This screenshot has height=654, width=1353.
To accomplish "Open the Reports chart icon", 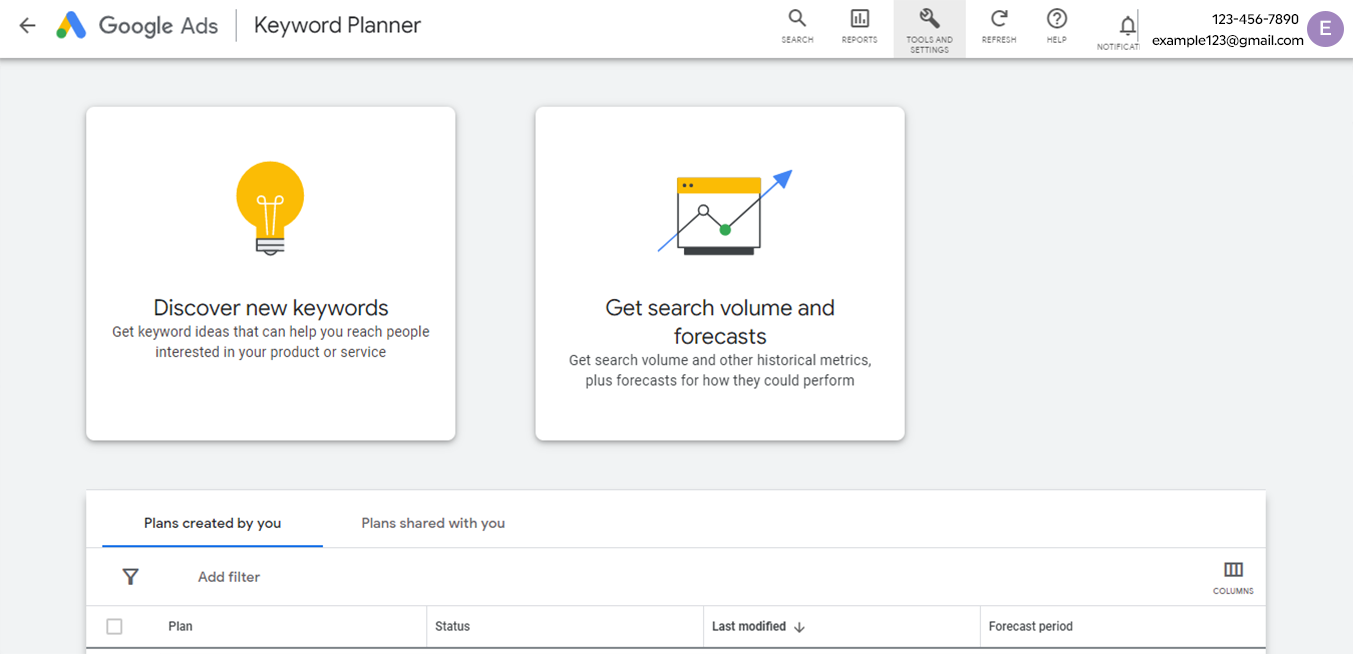I will click(x=859, y=26).
